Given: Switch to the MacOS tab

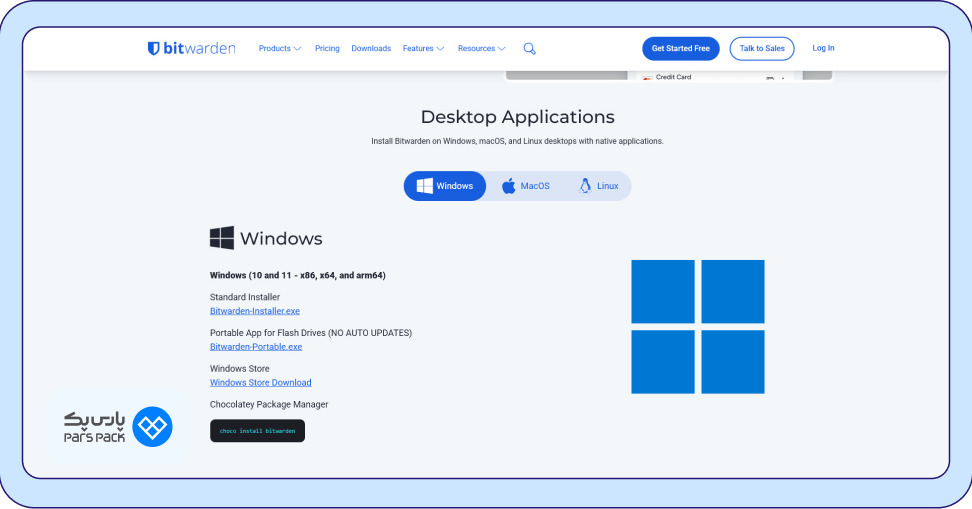Looking at the screenshot, I should 526,186.
